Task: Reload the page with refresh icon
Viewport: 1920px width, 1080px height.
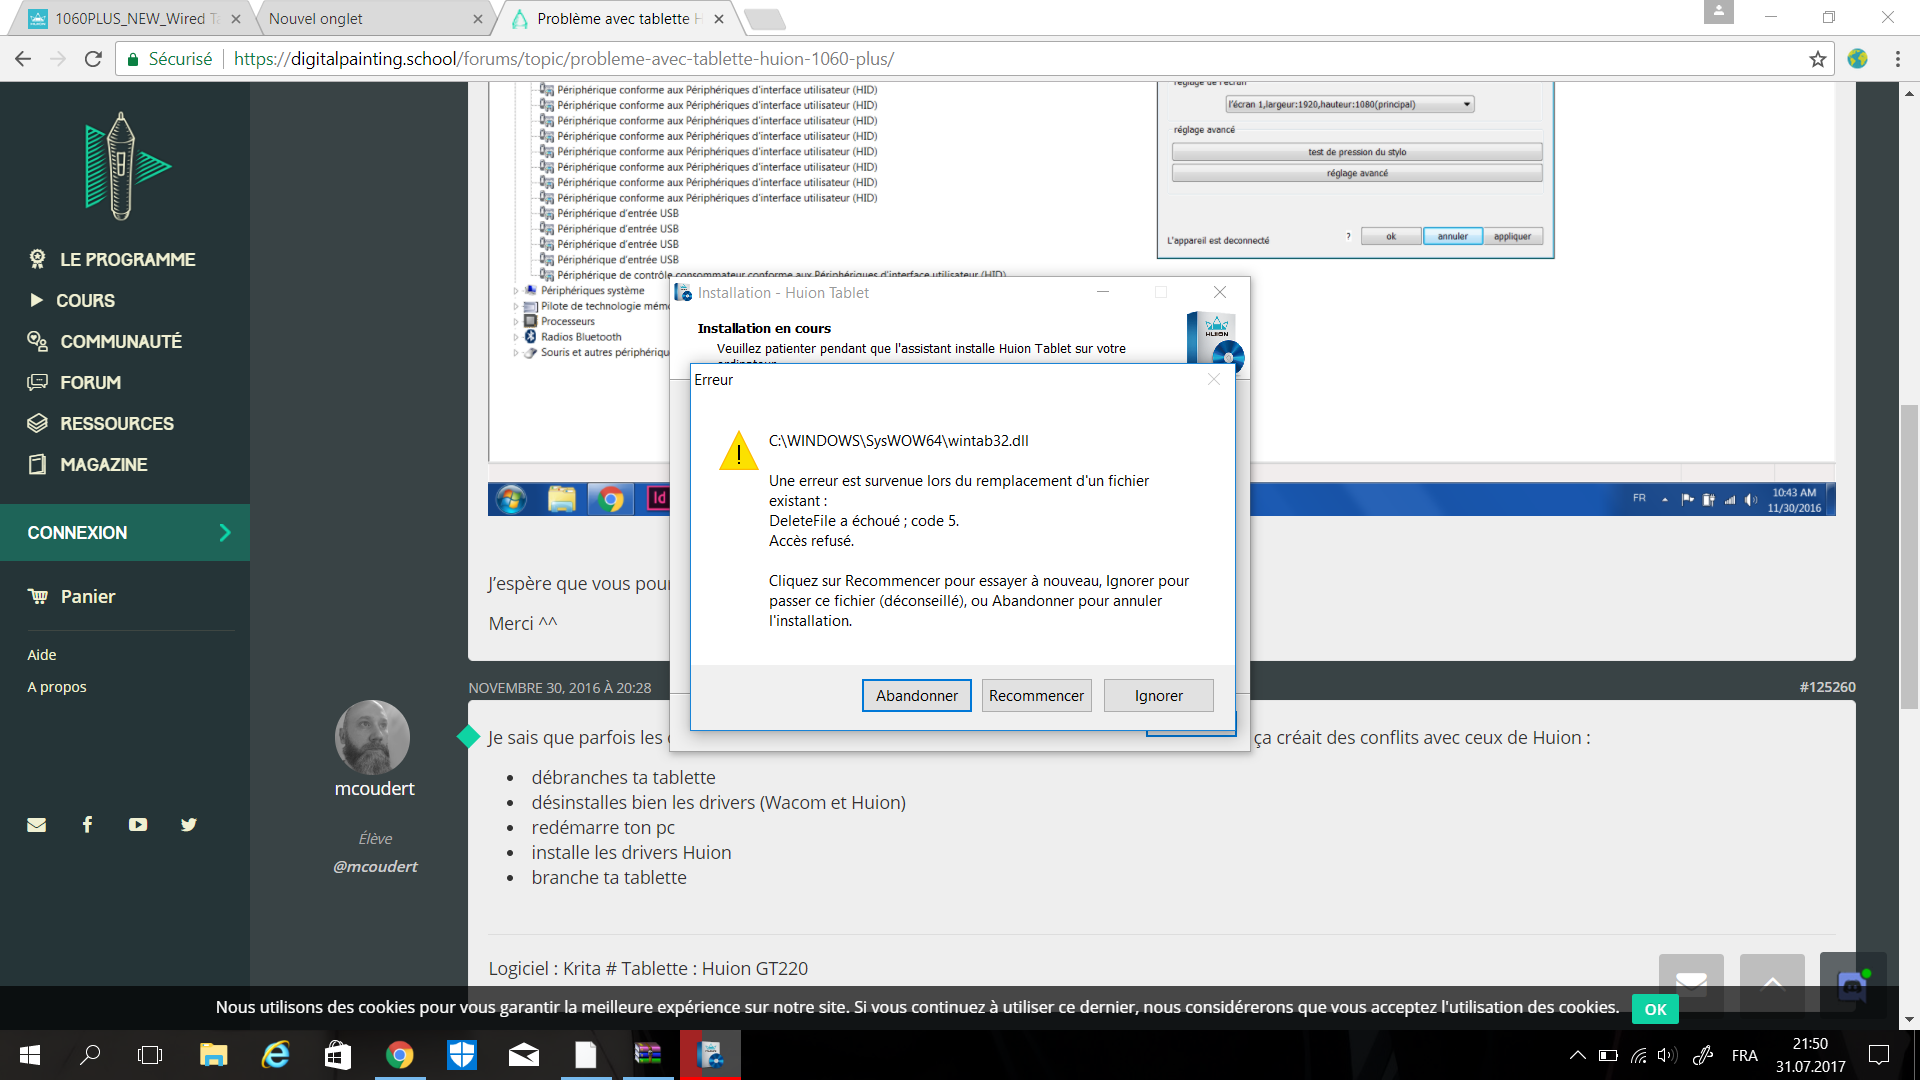Action: tap(93, 59)
